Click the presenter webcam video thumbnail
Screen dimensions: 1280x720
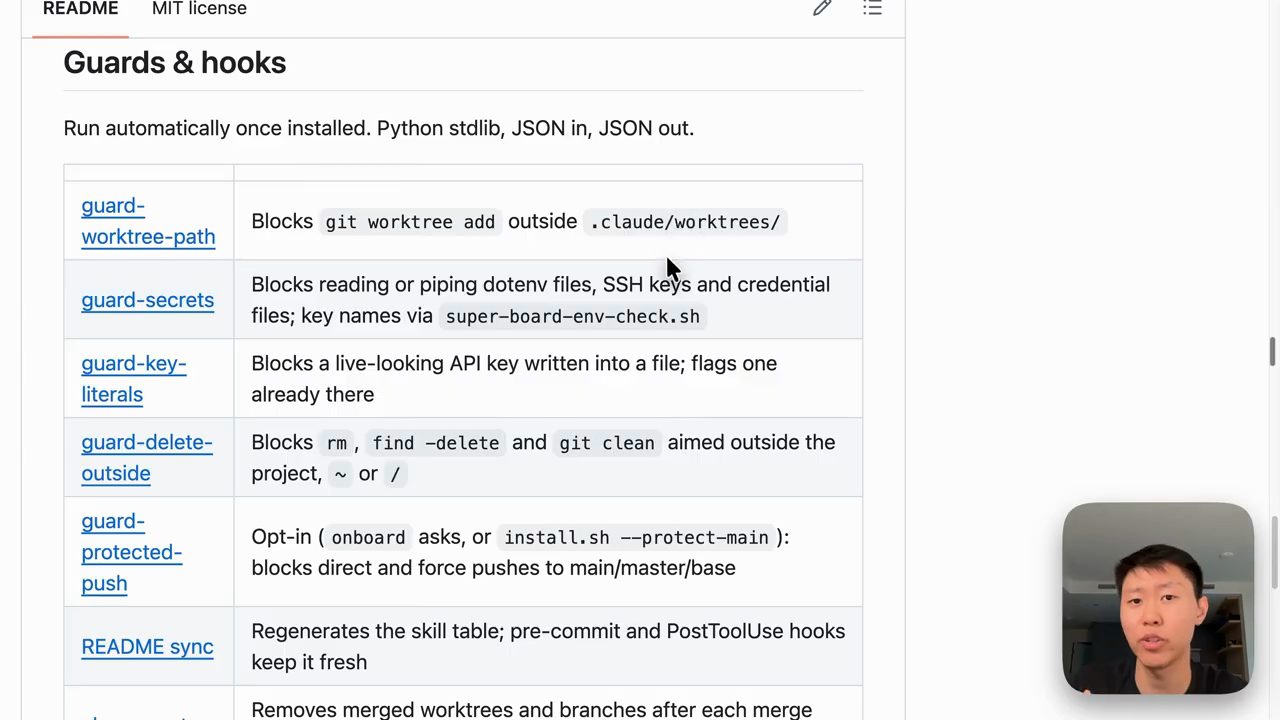pos(1158,598)
